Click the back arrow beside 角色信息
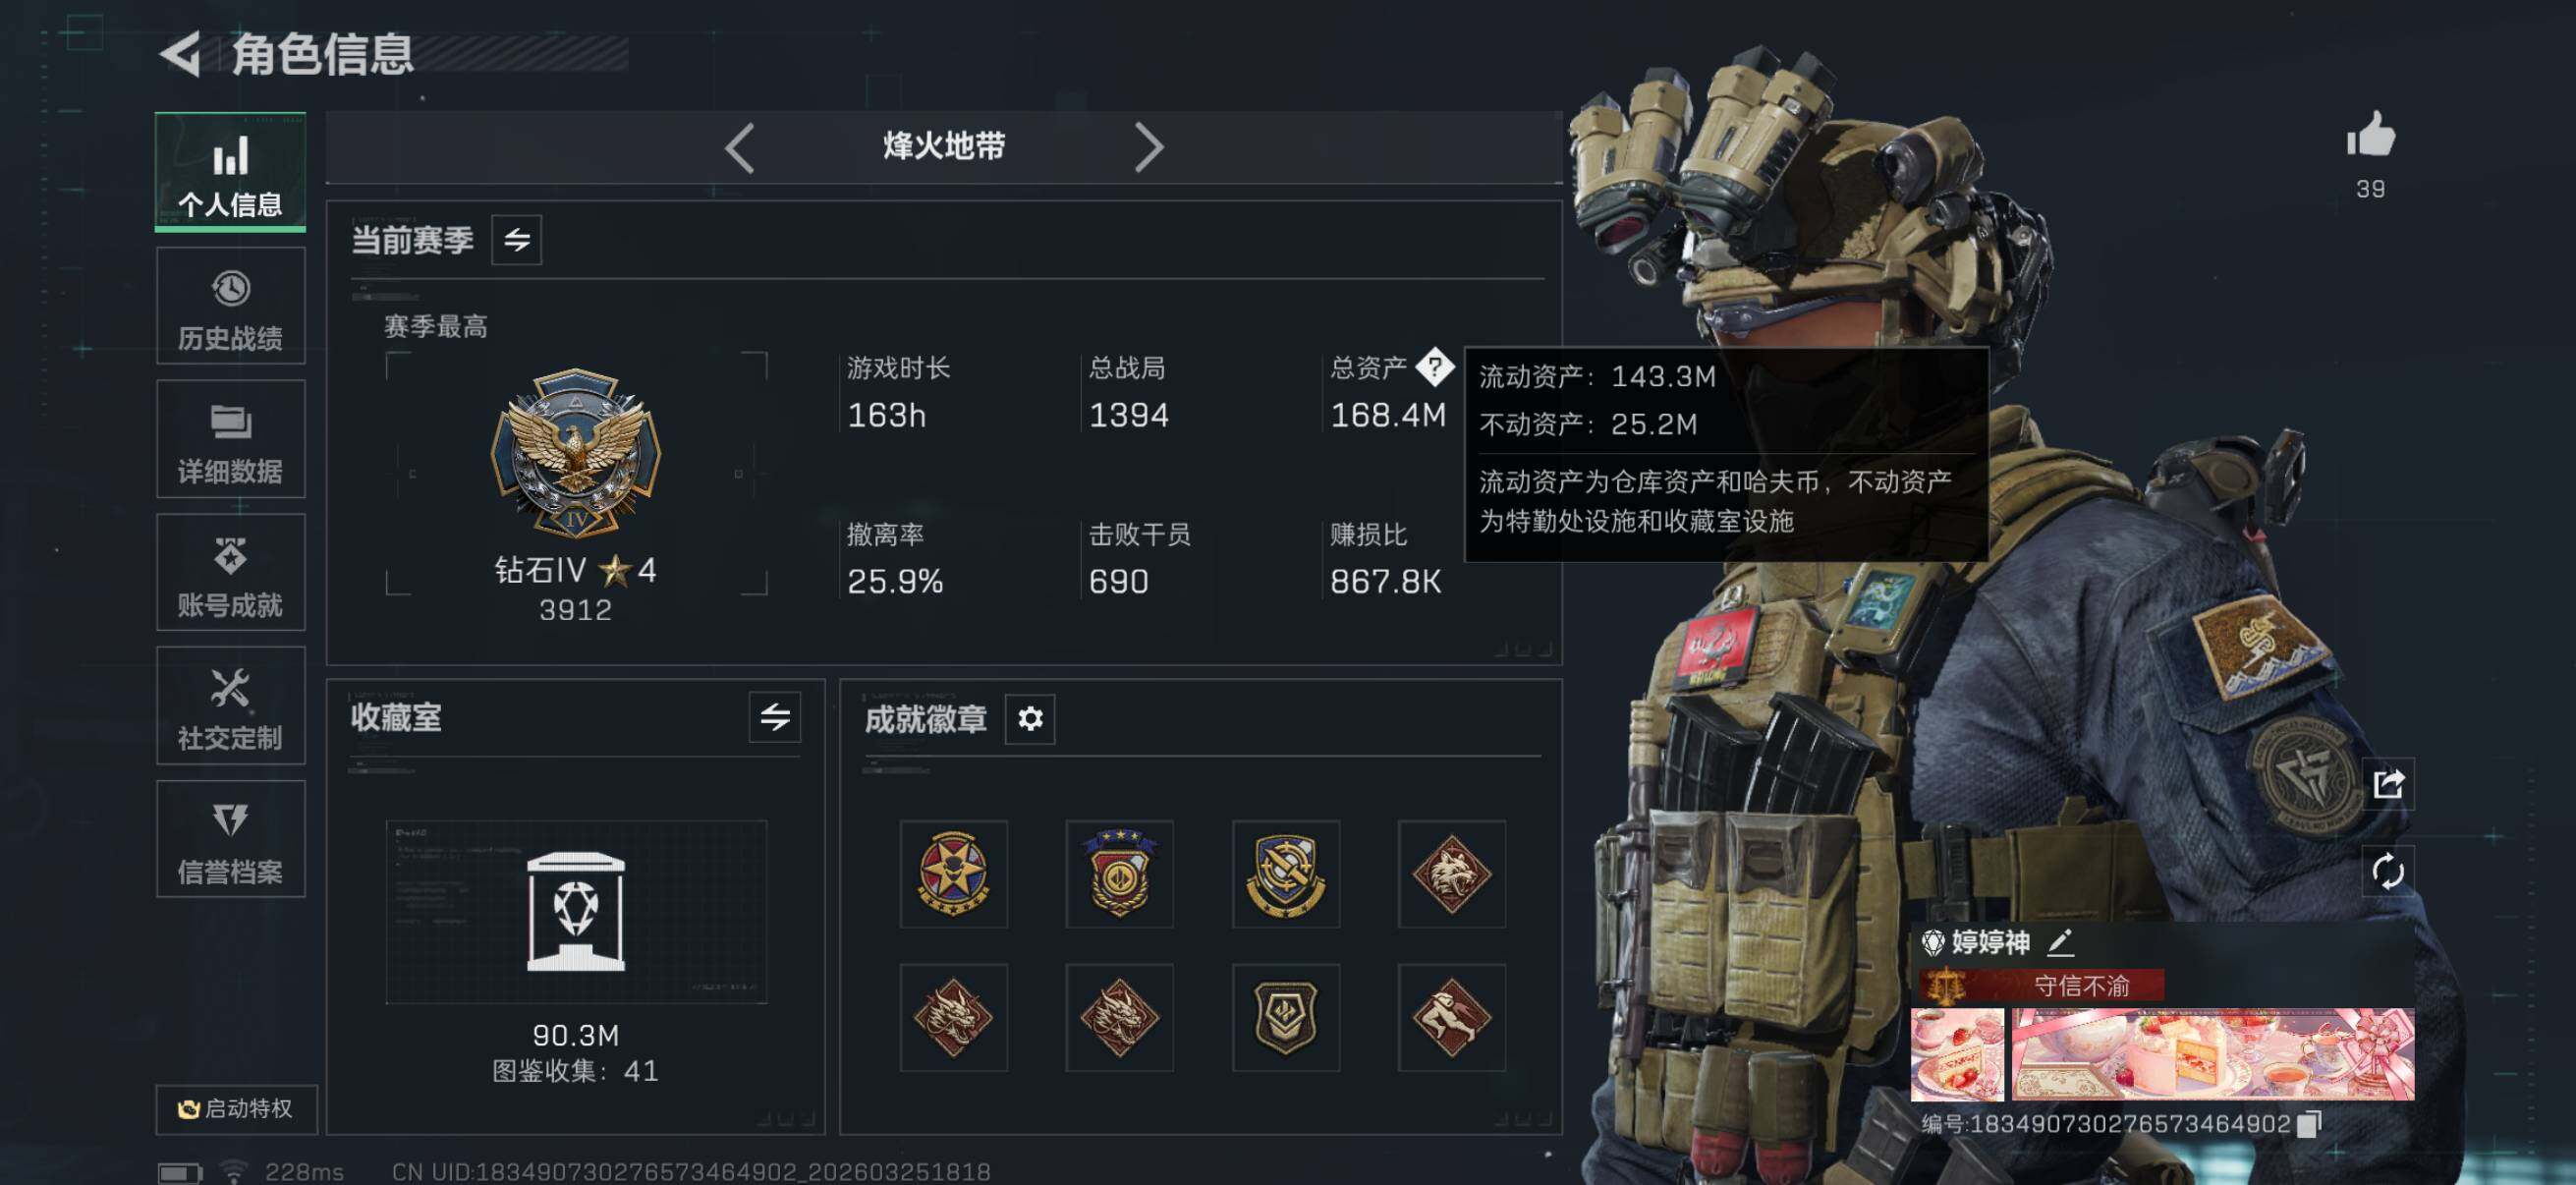 pyautogui.click(x=181, y=53)
